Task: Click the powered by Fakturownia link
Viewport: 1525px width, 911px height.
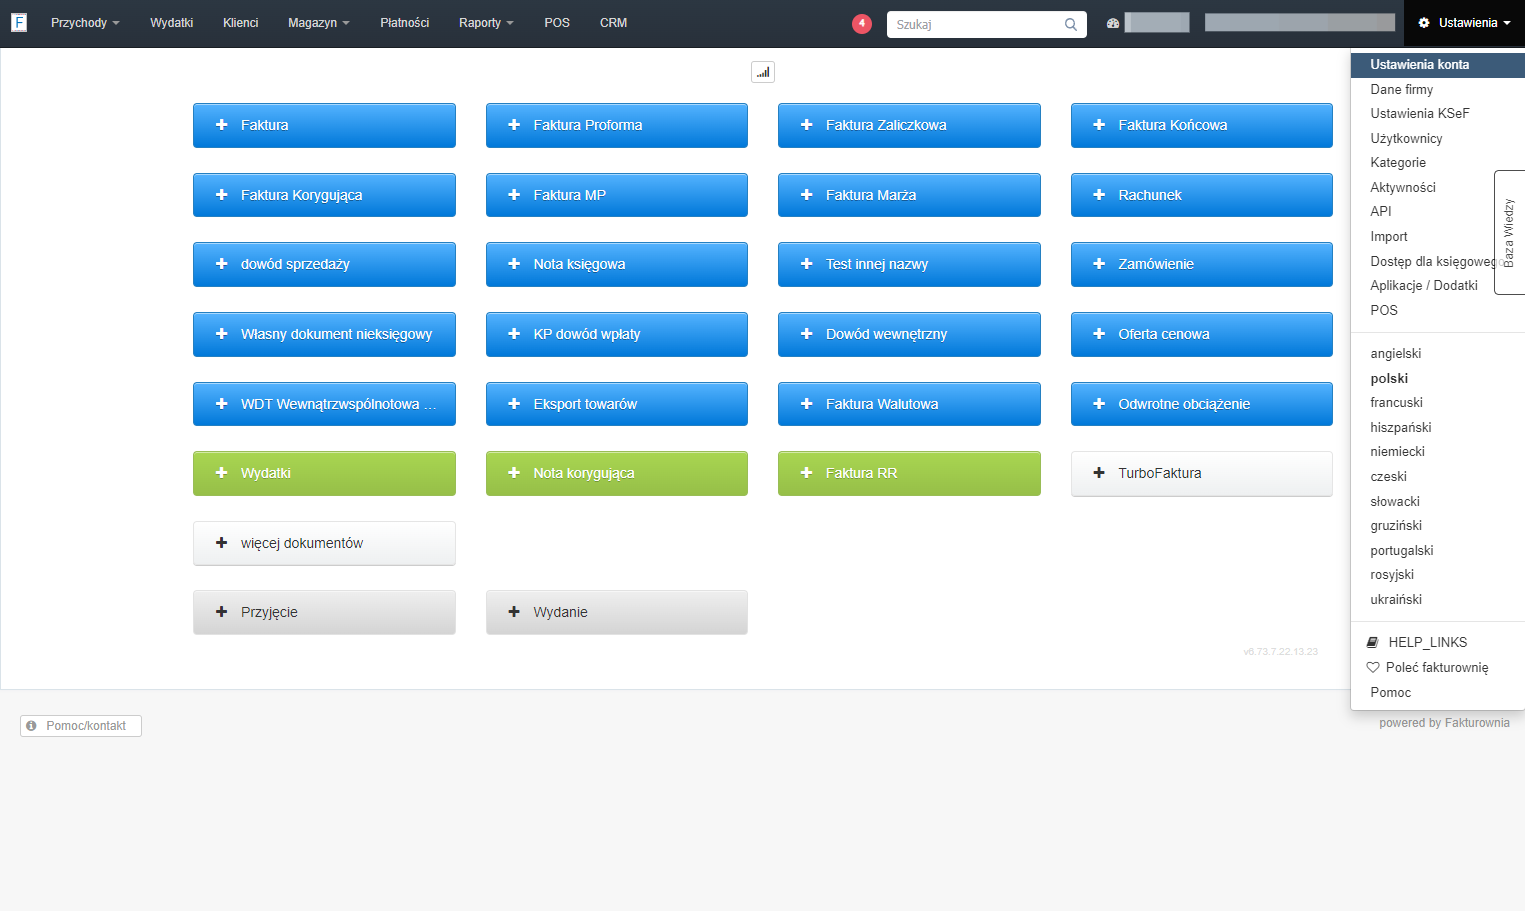Action: 1444,723
